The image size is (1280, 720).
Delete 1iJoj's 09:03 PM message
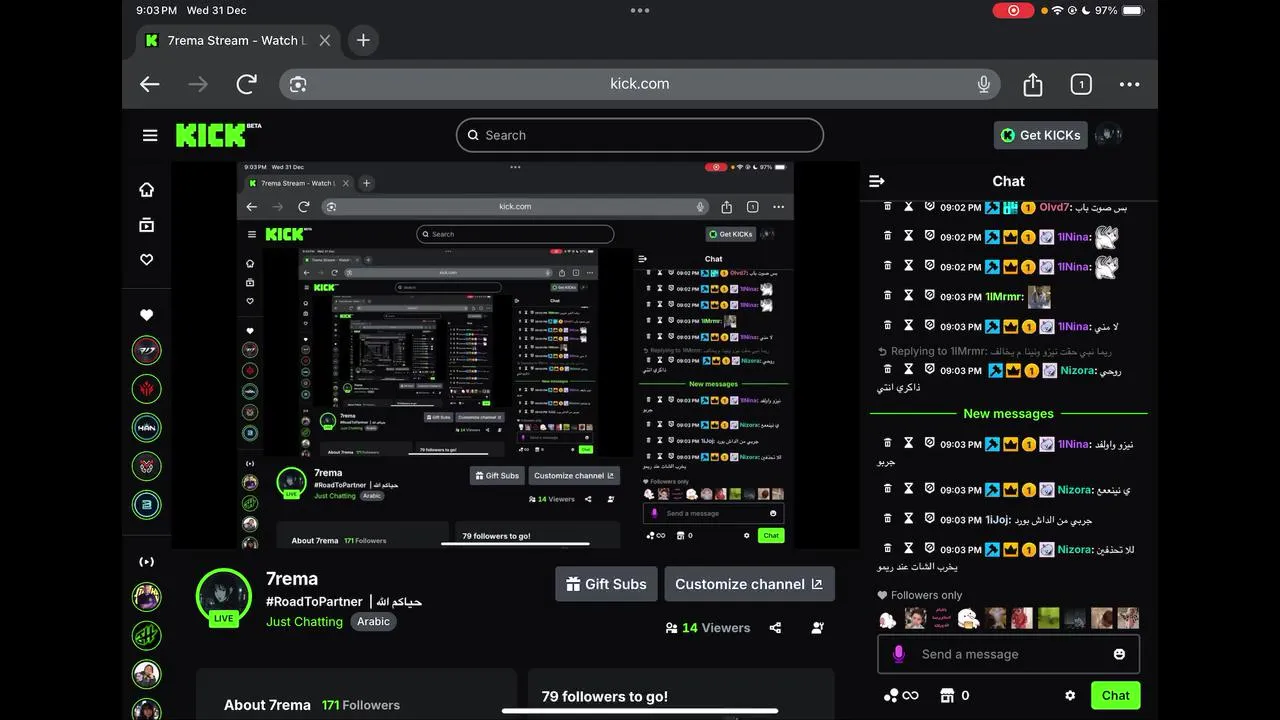tap(887, 519)
